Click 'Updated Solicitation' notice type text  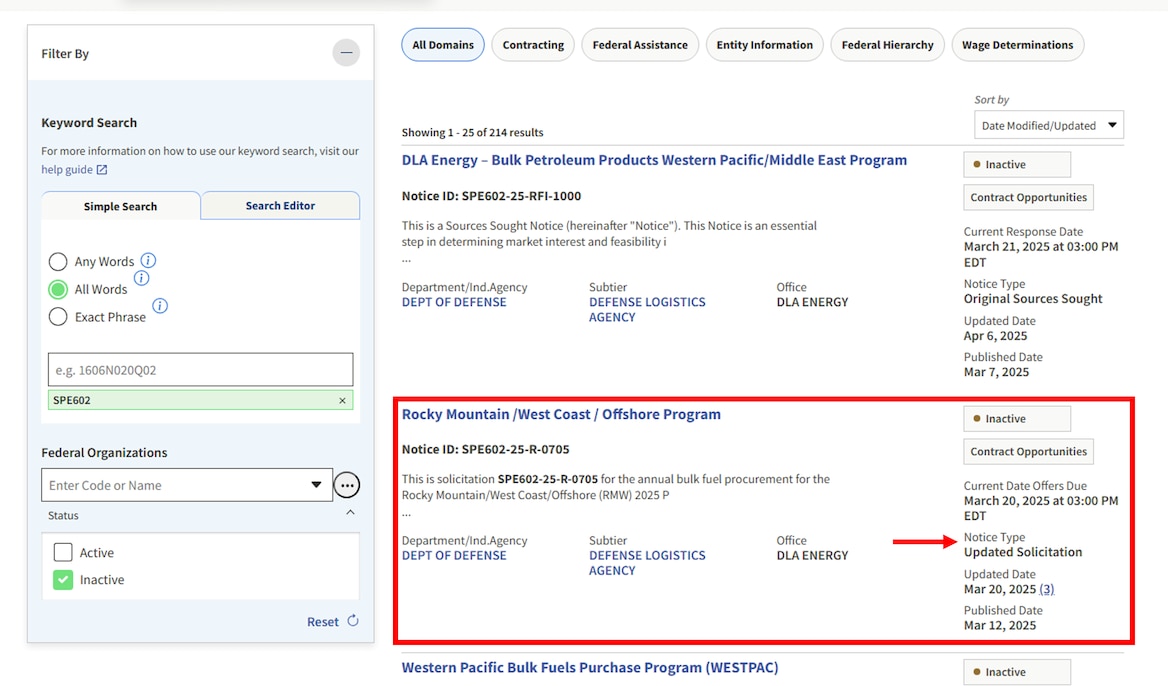click(1023, 552)
